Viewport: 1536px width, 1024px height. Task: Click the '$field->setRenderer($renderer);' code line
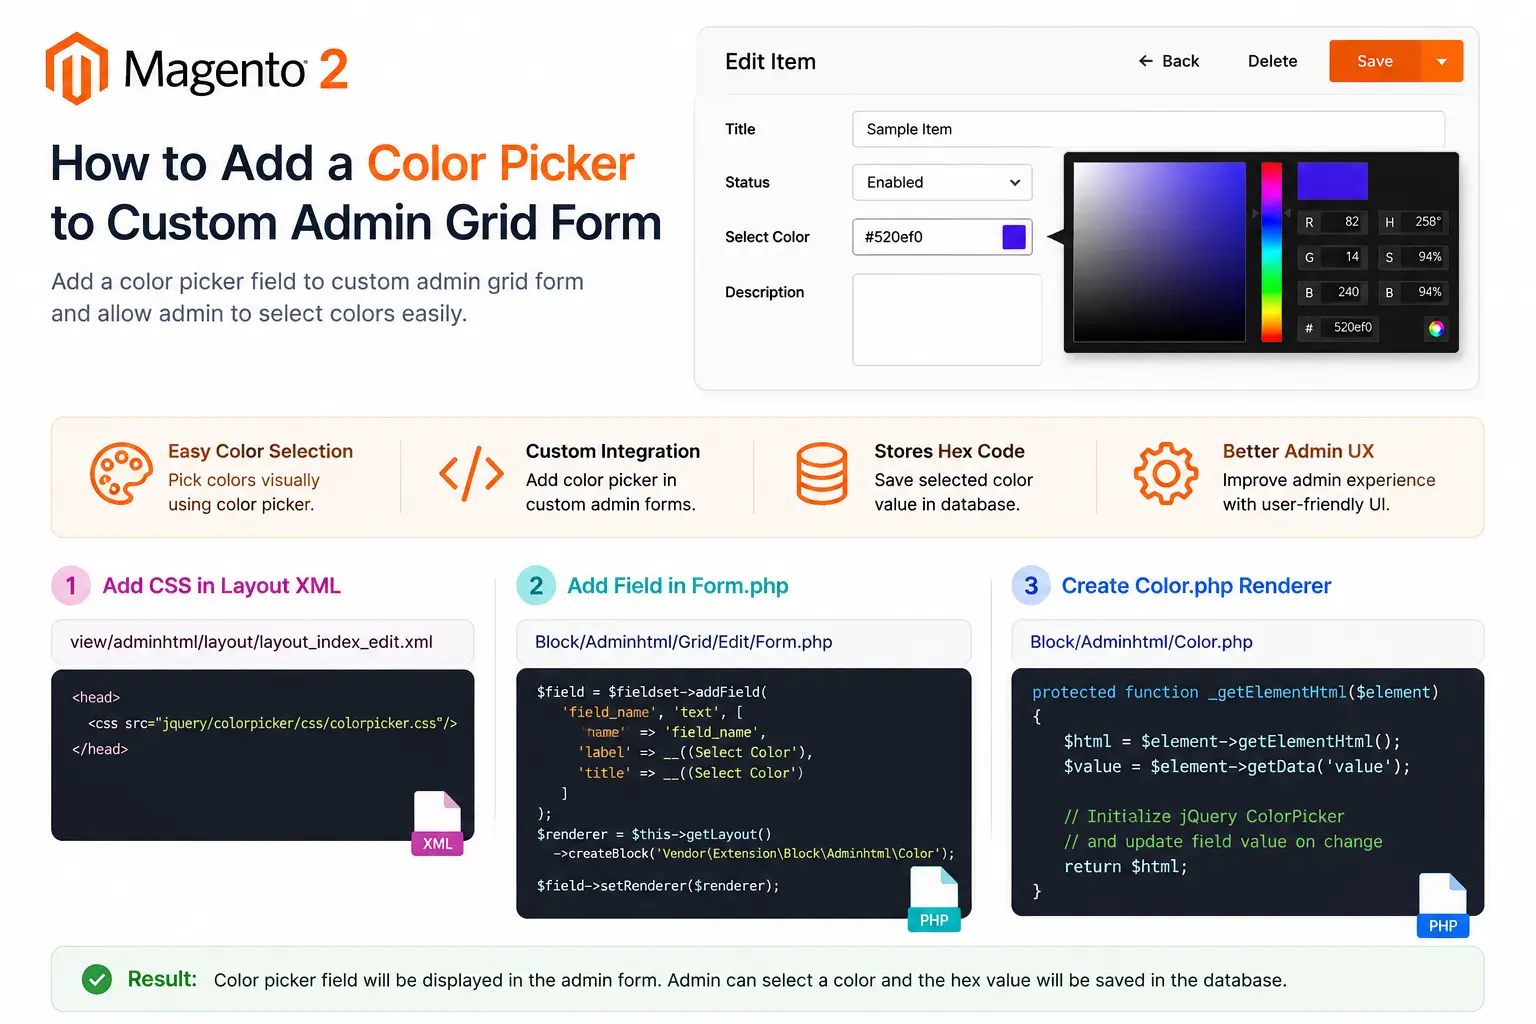658,886
